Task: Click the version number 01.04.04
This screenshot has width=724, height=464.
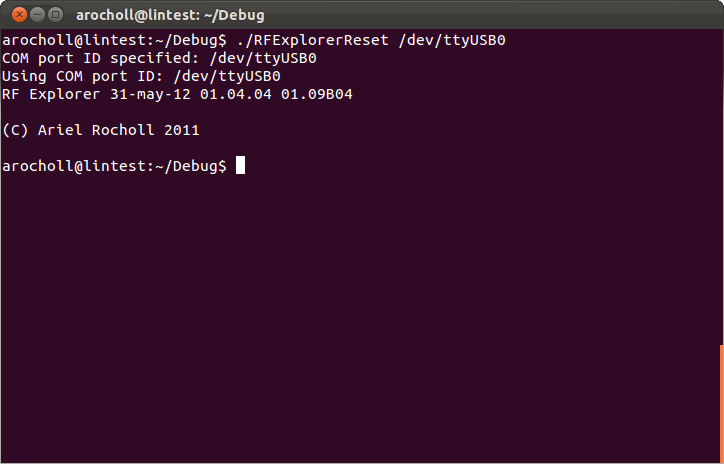Action: tap(236, 94)
